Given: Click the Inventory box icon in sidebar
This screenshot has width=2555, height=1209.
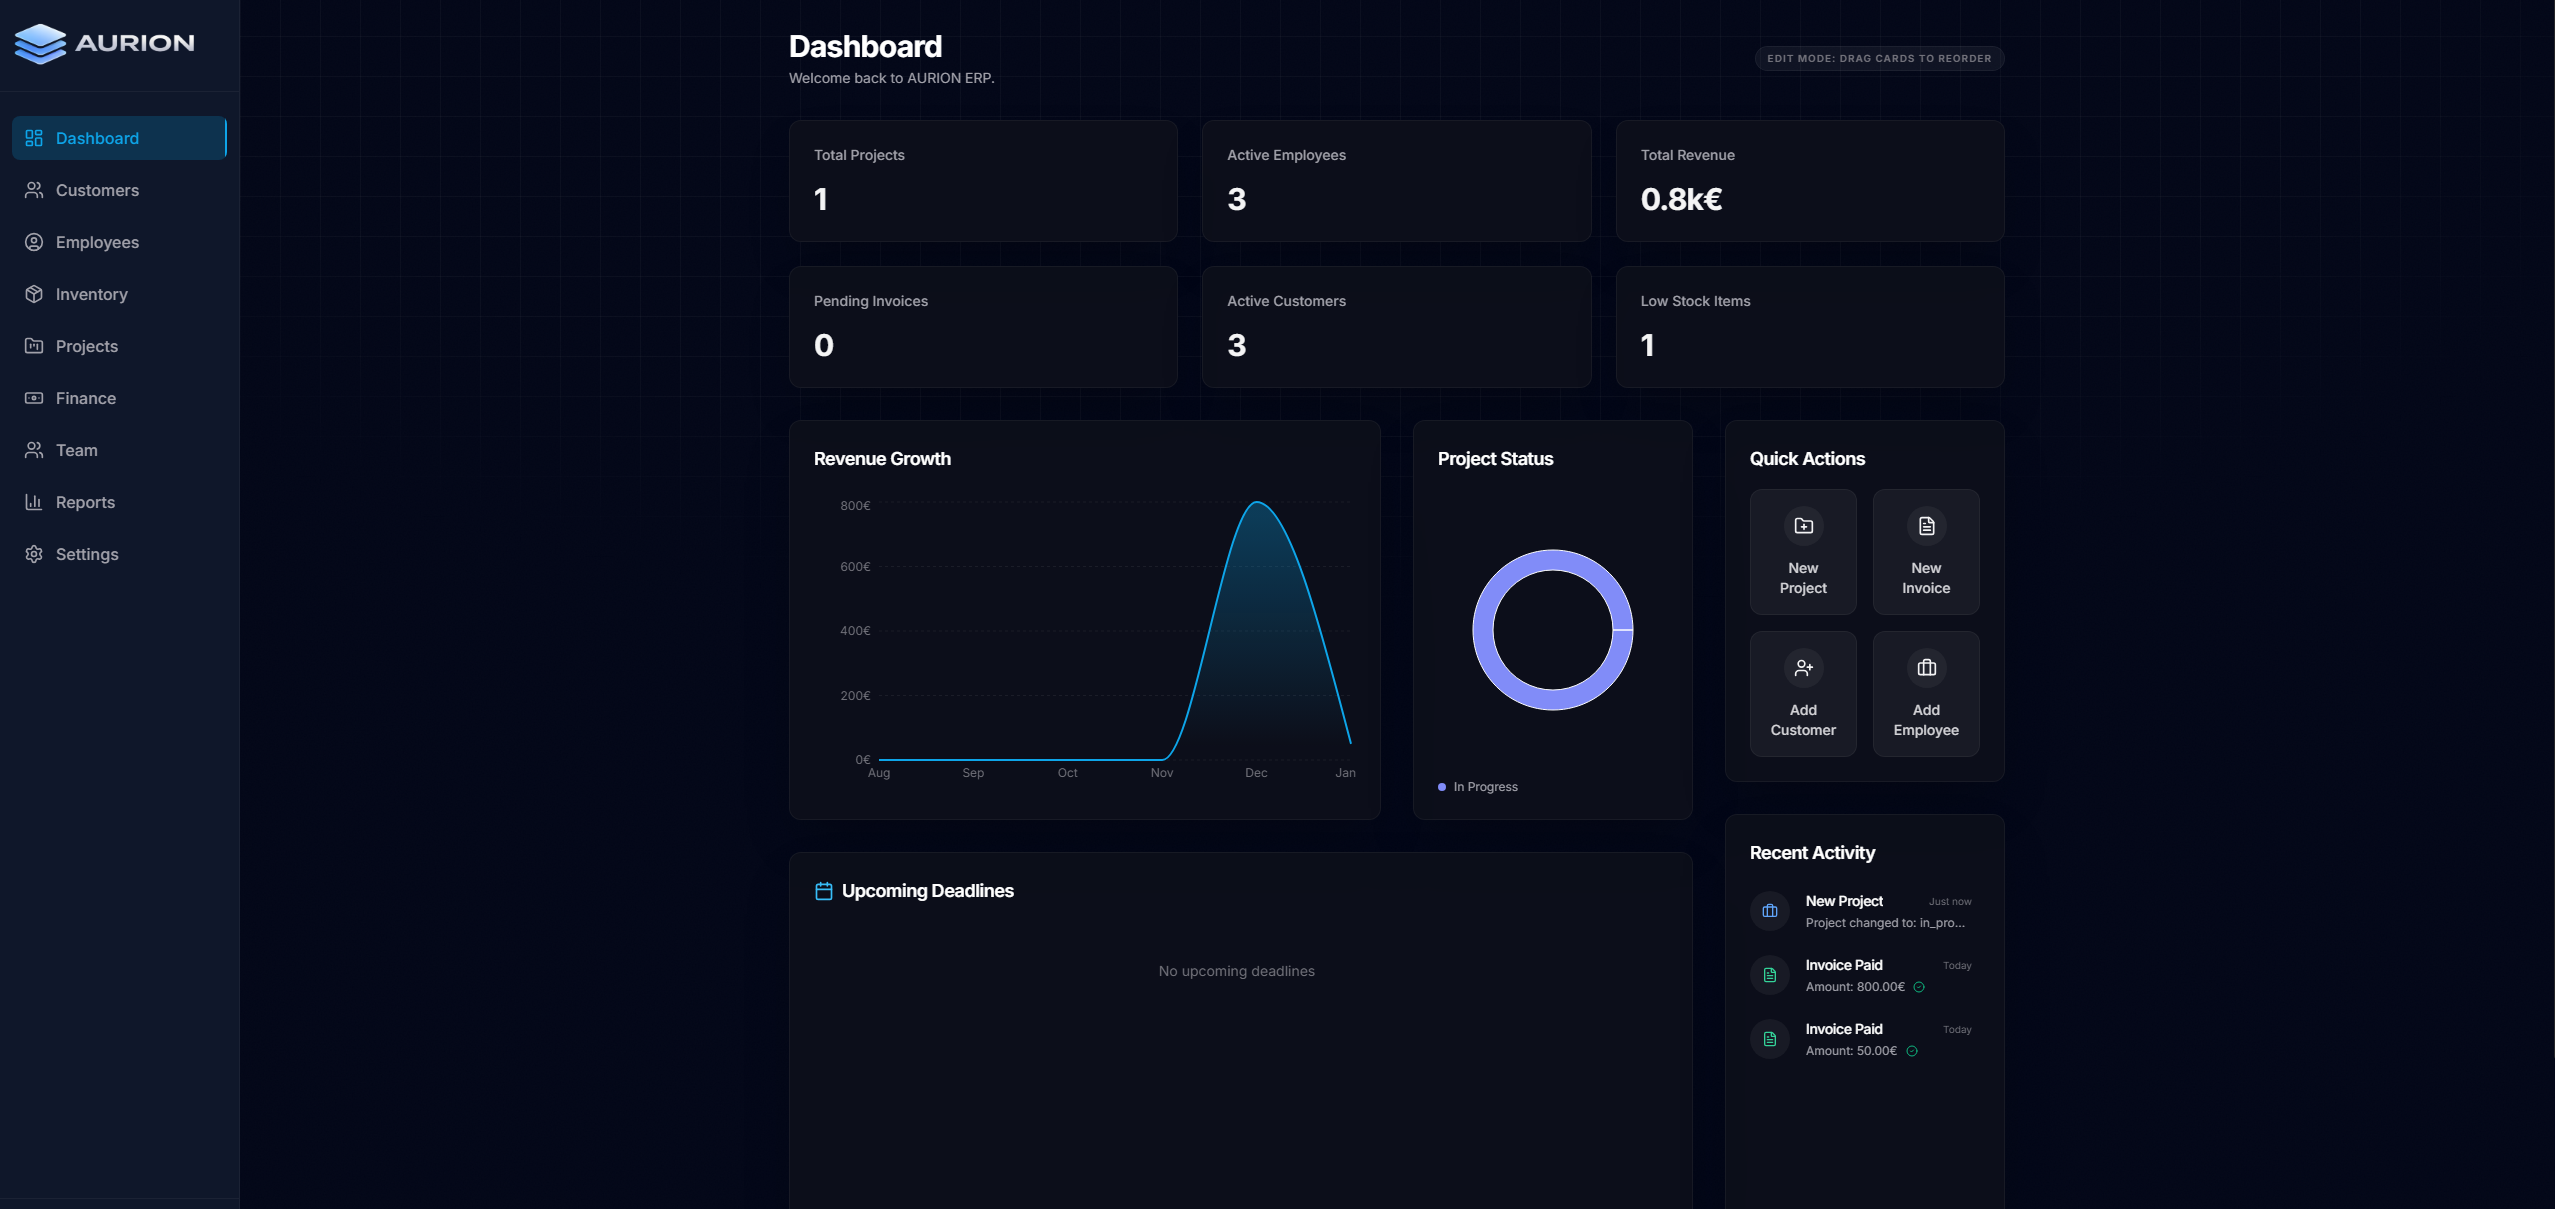Looking at the screenshot, I should point(34,294).
